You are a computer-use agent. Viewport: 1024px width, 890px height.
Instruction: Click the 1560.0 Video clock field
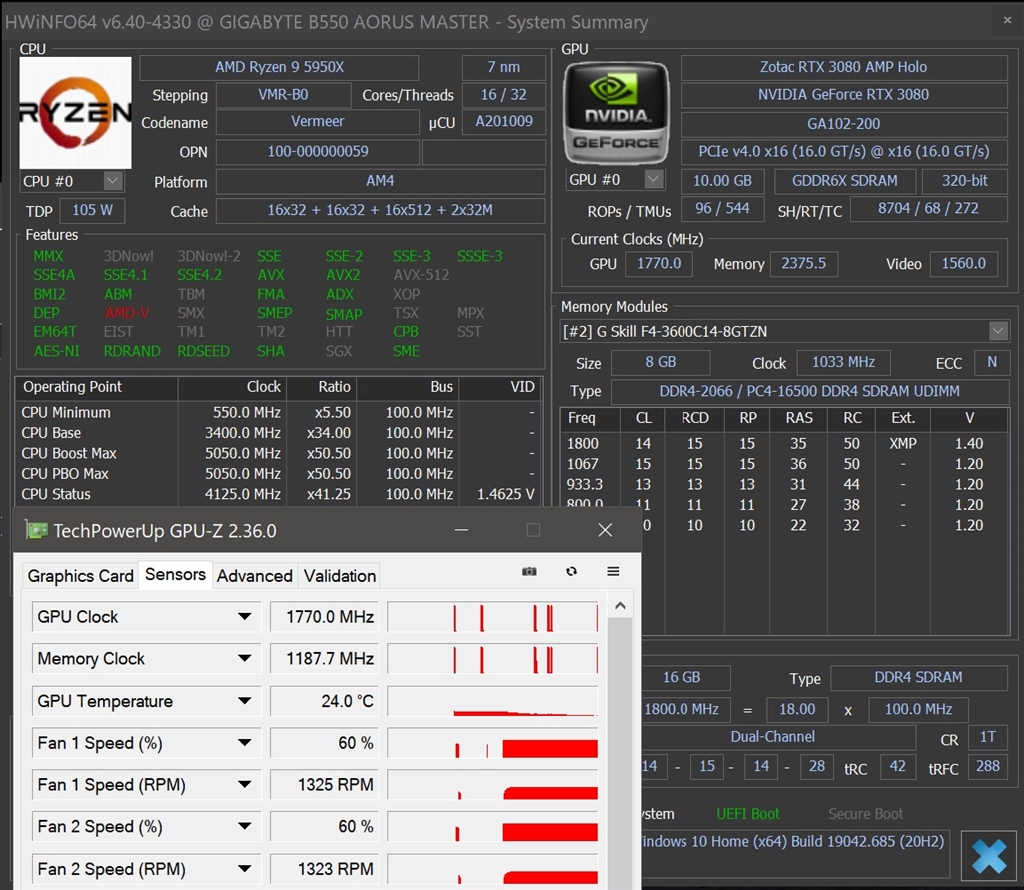coord(963,263)
